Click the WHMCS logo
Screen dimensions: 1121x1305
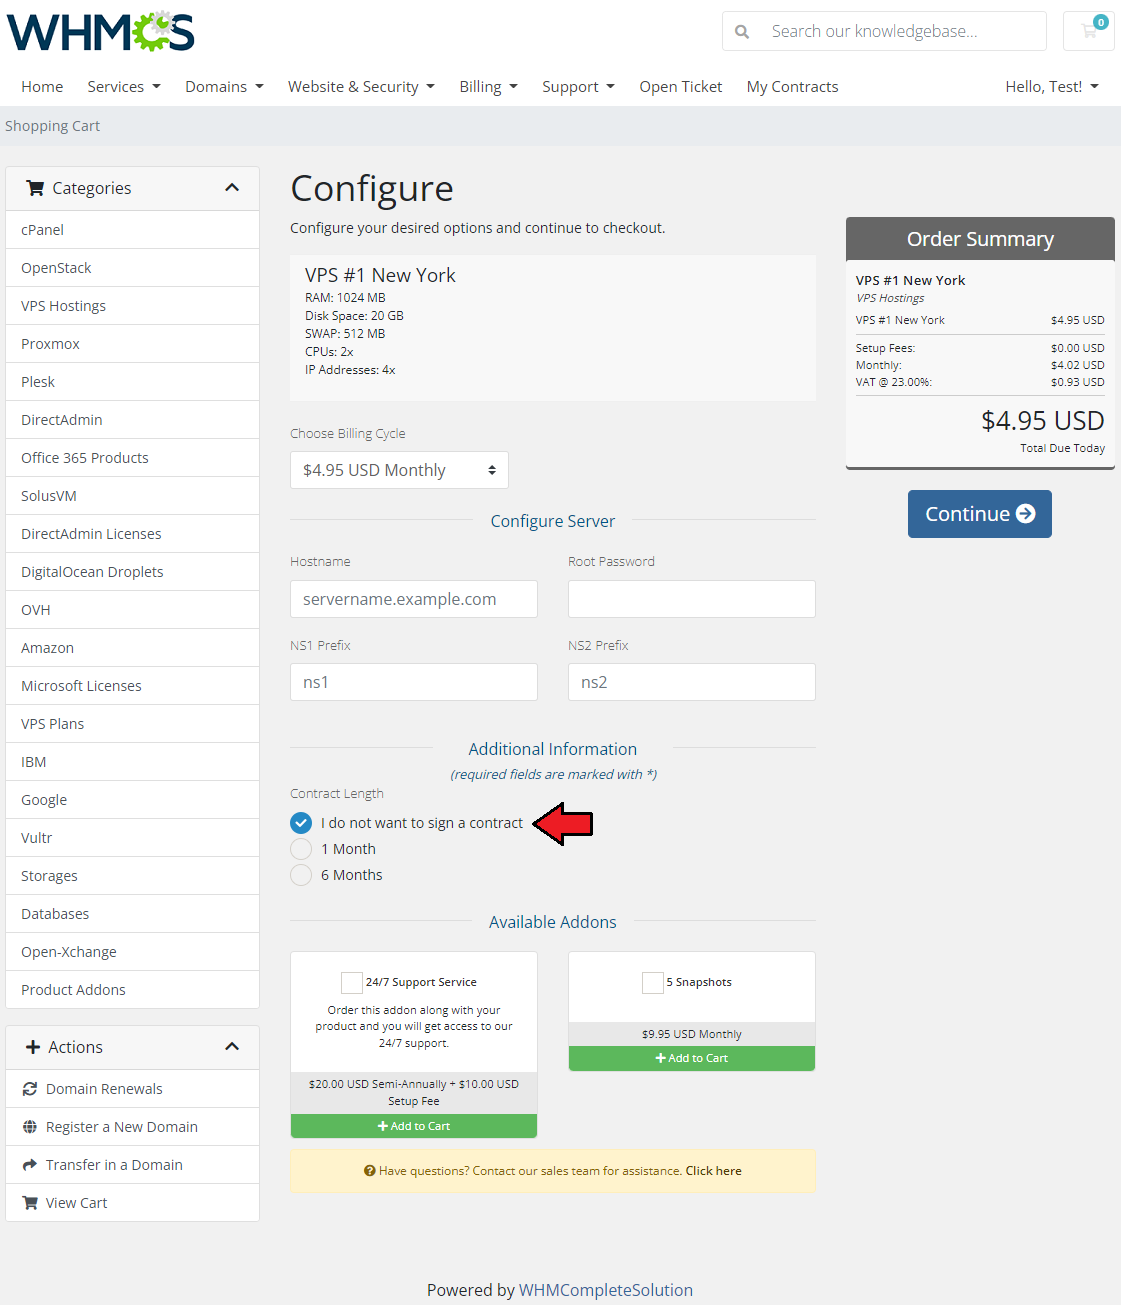click(x=100, y=32)
